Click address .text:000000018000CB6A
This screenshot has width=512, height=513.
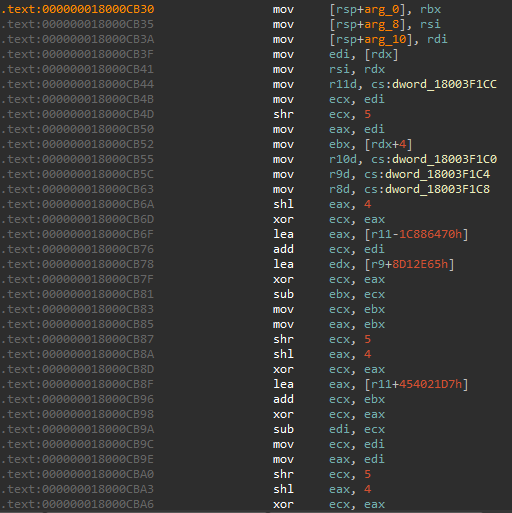77,204
